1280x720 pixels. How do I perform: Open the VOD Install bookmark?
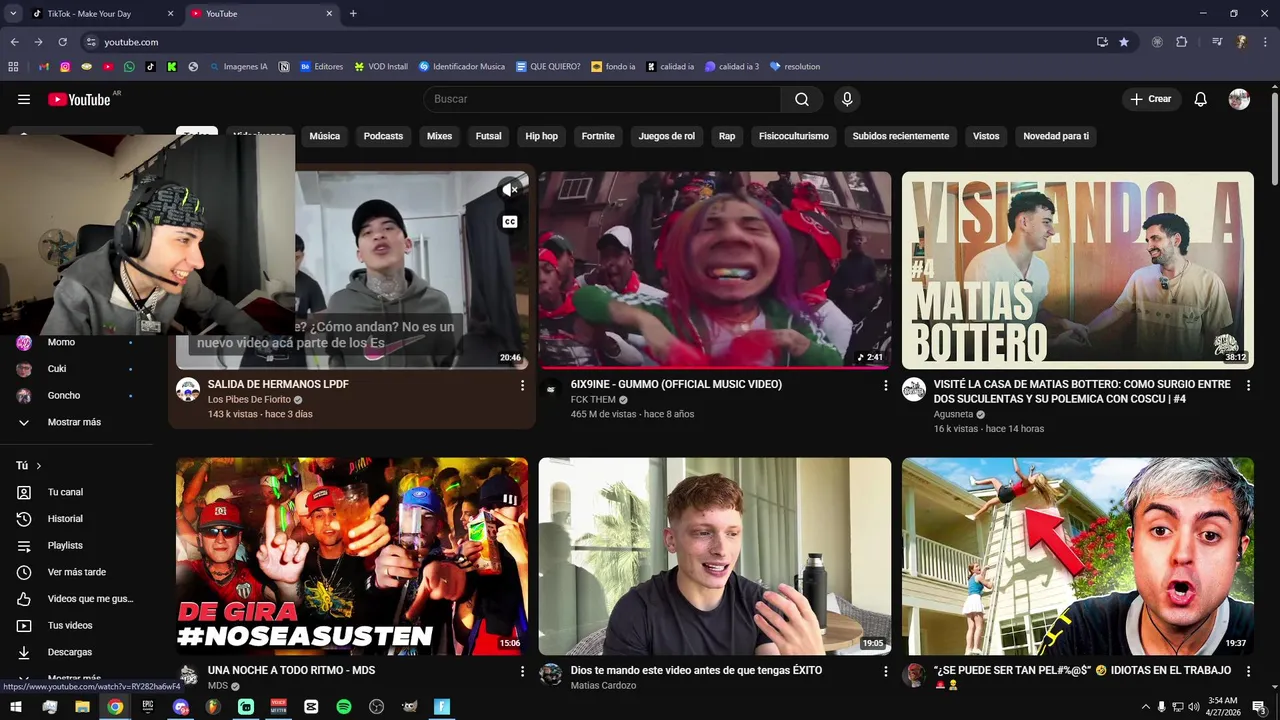click(x=380, y=67)
